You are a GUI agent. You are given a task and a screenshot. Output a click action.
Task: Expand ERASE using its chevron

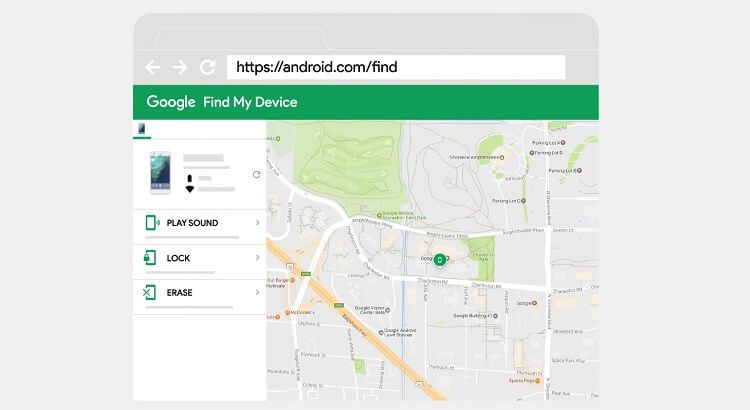(x=257, y=292)
